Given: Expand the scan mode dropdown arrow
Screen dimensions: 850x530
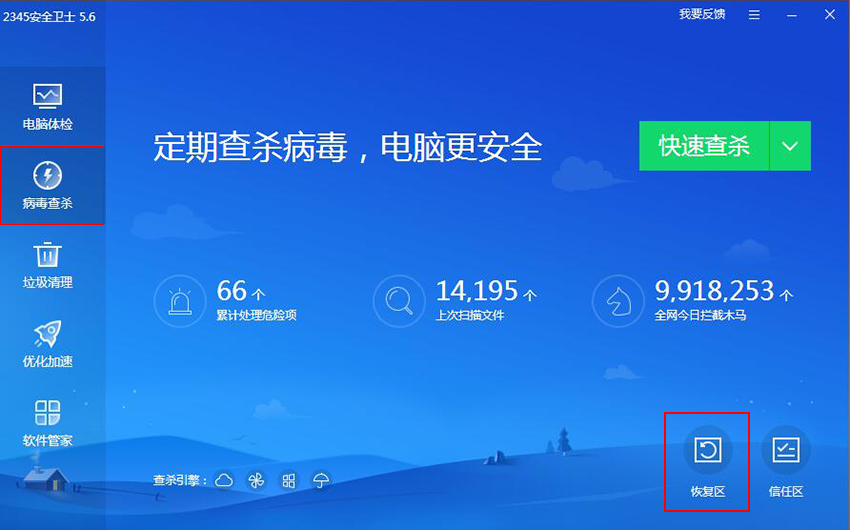Looking at the screenshot, I should (790, 146).
